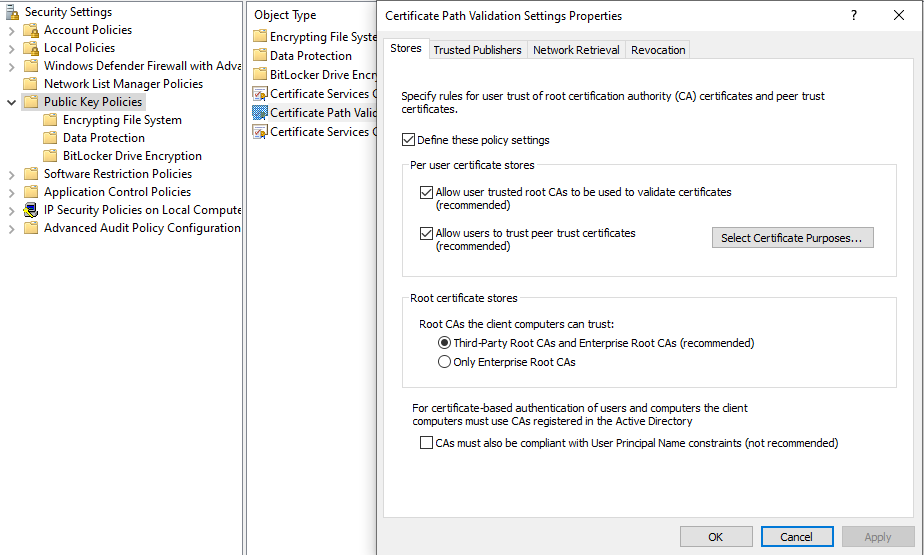
Task: Select Account Policies tree label
Action: point(88,30)
